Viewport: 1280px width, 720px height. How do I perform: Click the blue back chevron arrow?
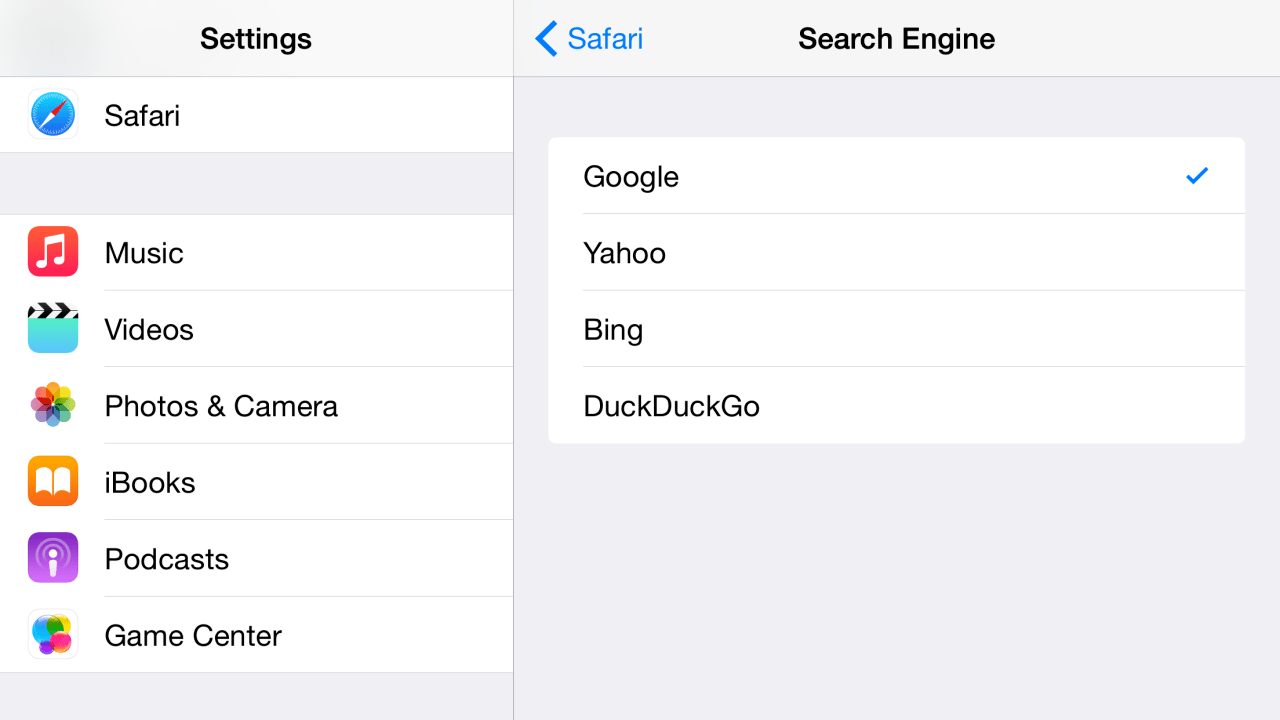(x=544, y=38)
